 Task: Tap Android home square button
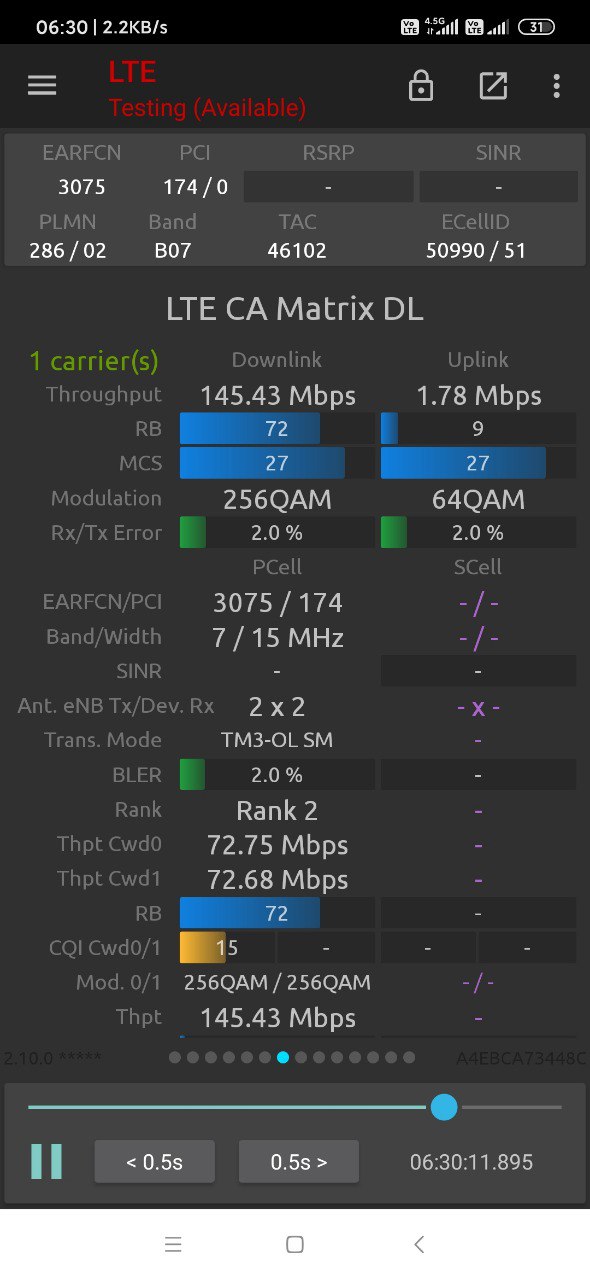click(x=295, y=1244)
